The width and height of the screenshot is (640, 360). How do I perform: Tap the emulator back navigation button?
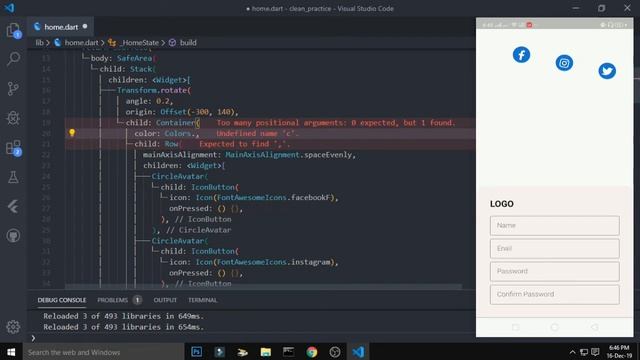[x=595, y=327]
